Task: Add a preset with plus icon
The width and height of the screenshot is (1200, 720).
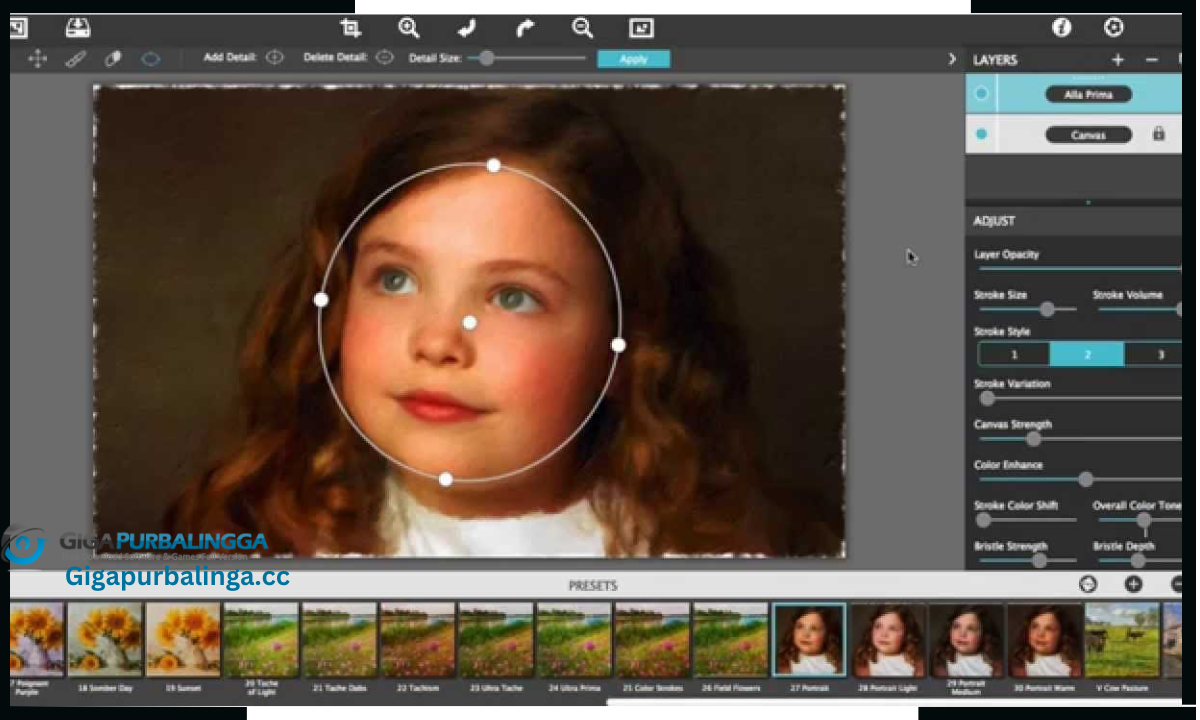Action: (x=1134, y=585)
